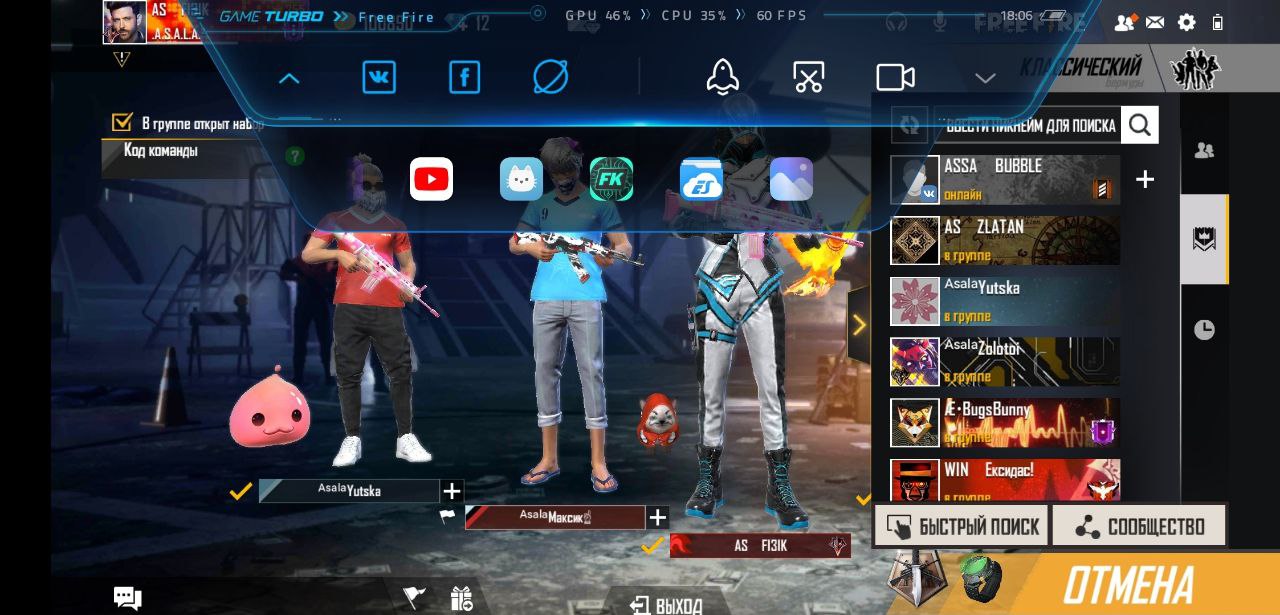
Task: Open Facebook shortcut in Game Turbo
Action: pos(464,77)
